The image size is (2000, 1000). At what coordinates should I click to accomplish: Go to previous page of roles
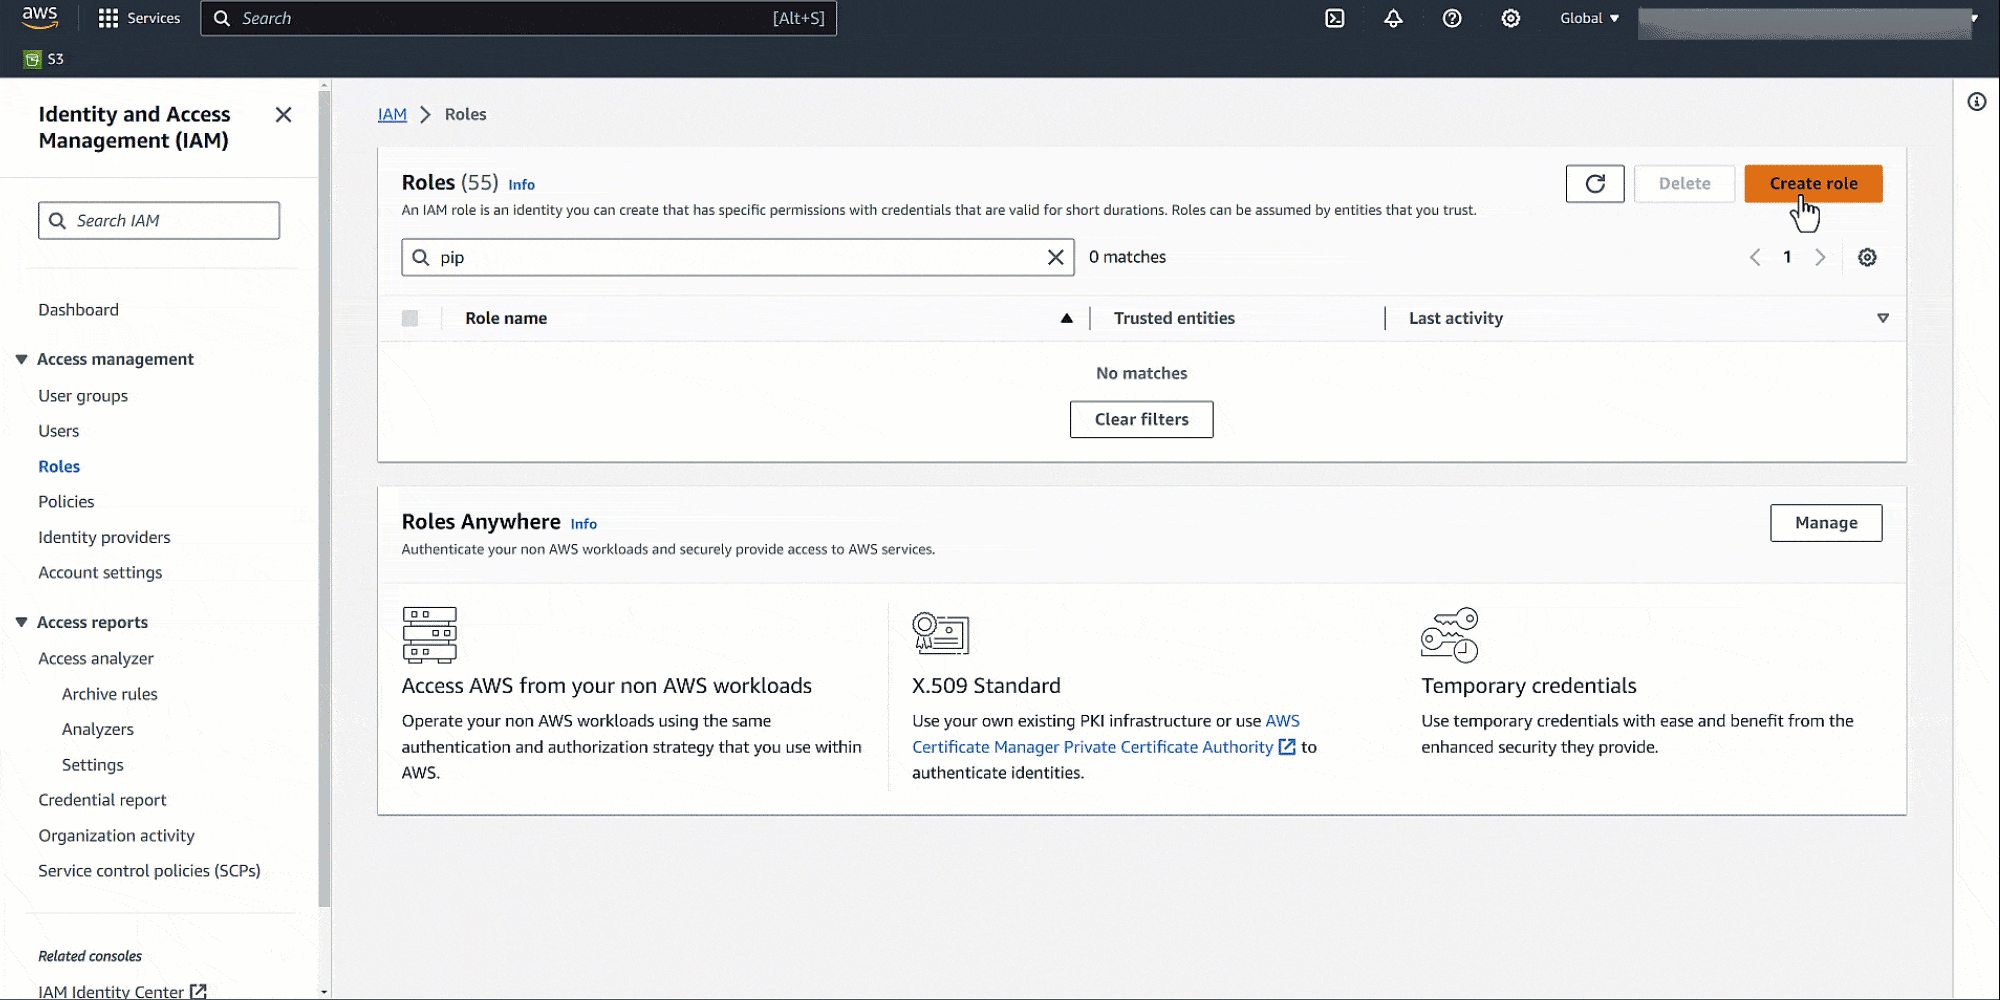pos(1755,257)
